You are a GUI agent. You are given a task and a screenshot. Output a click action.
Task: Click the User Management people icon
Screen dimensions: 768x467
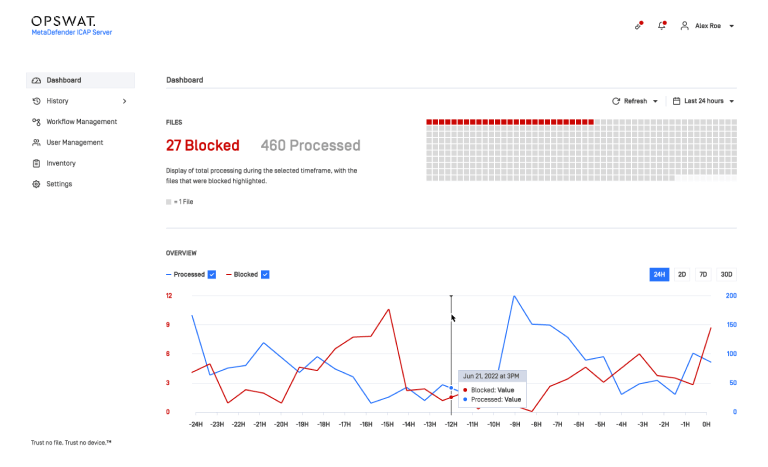[x=36, y=143]
